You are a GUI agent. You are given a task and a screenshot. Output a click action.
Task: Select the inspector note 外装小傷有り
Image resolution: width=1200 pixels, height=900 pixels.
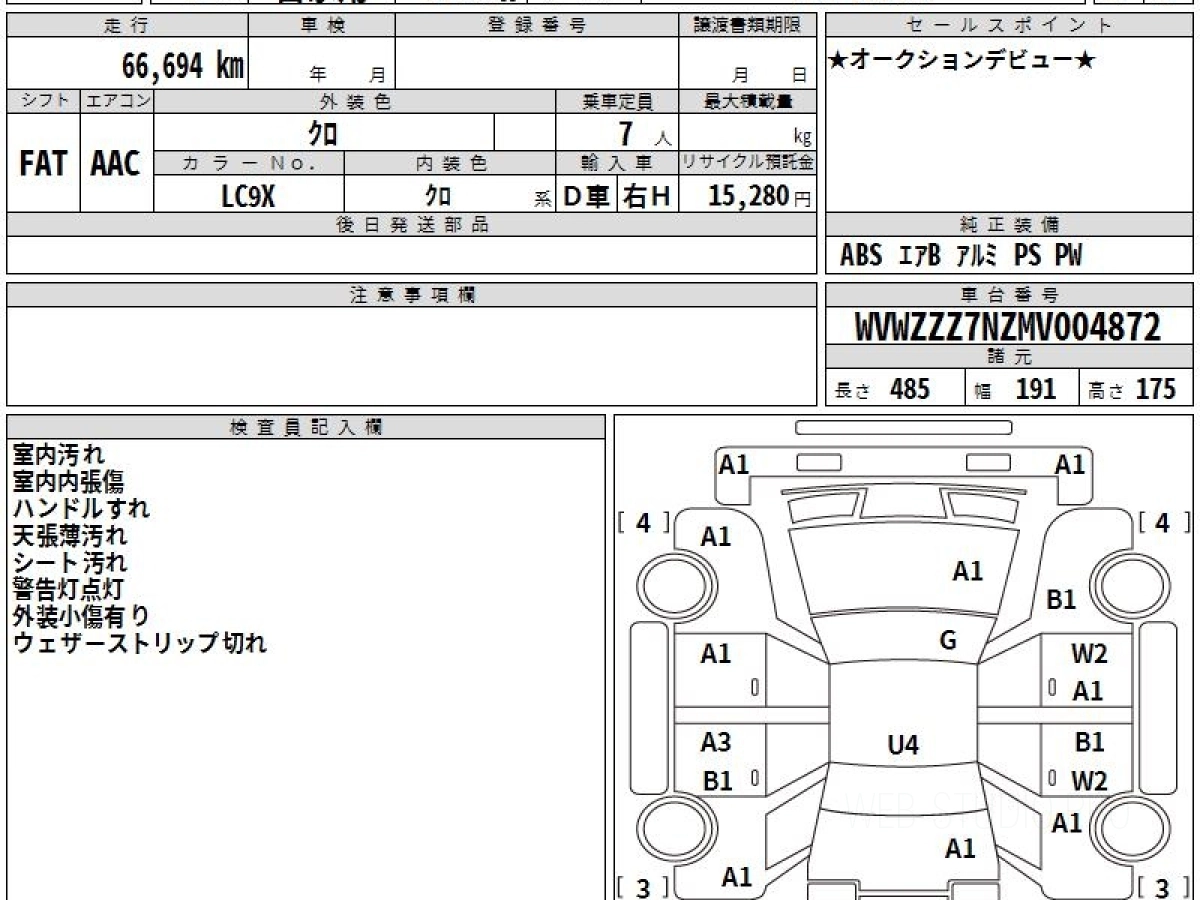[x=81, y=616]
